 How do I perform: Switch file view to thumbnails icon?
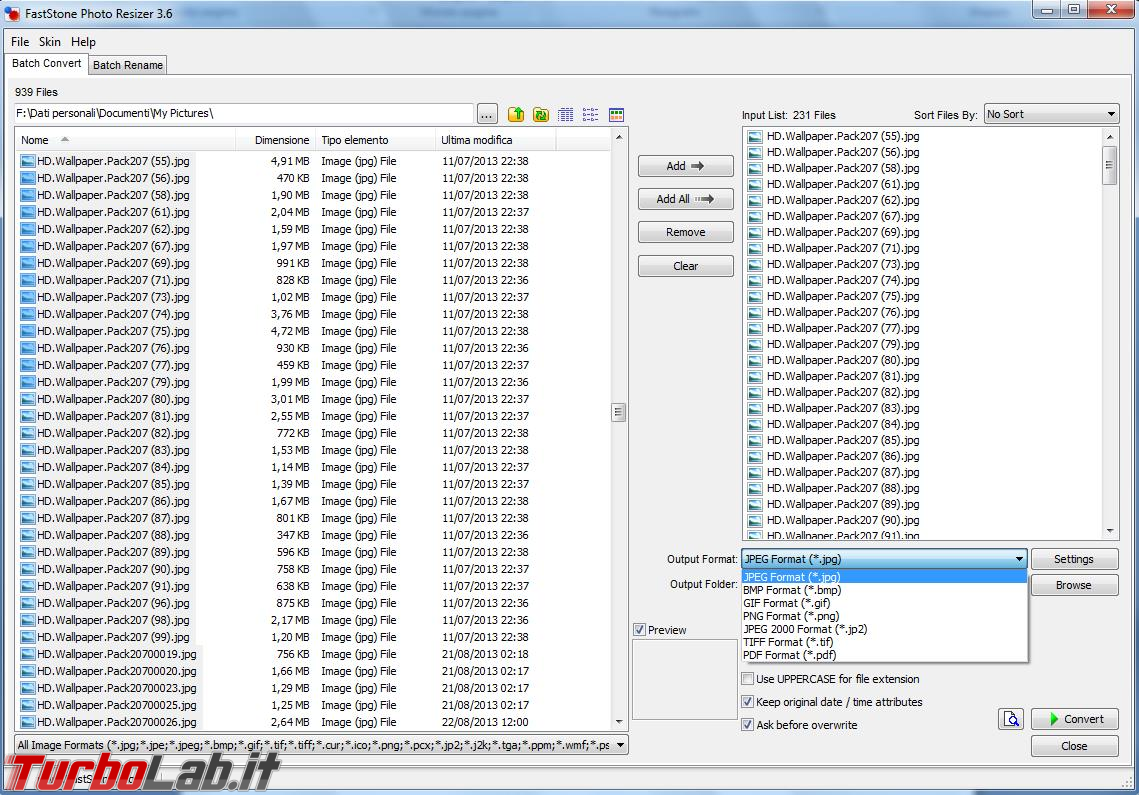(x=616, y=114)
